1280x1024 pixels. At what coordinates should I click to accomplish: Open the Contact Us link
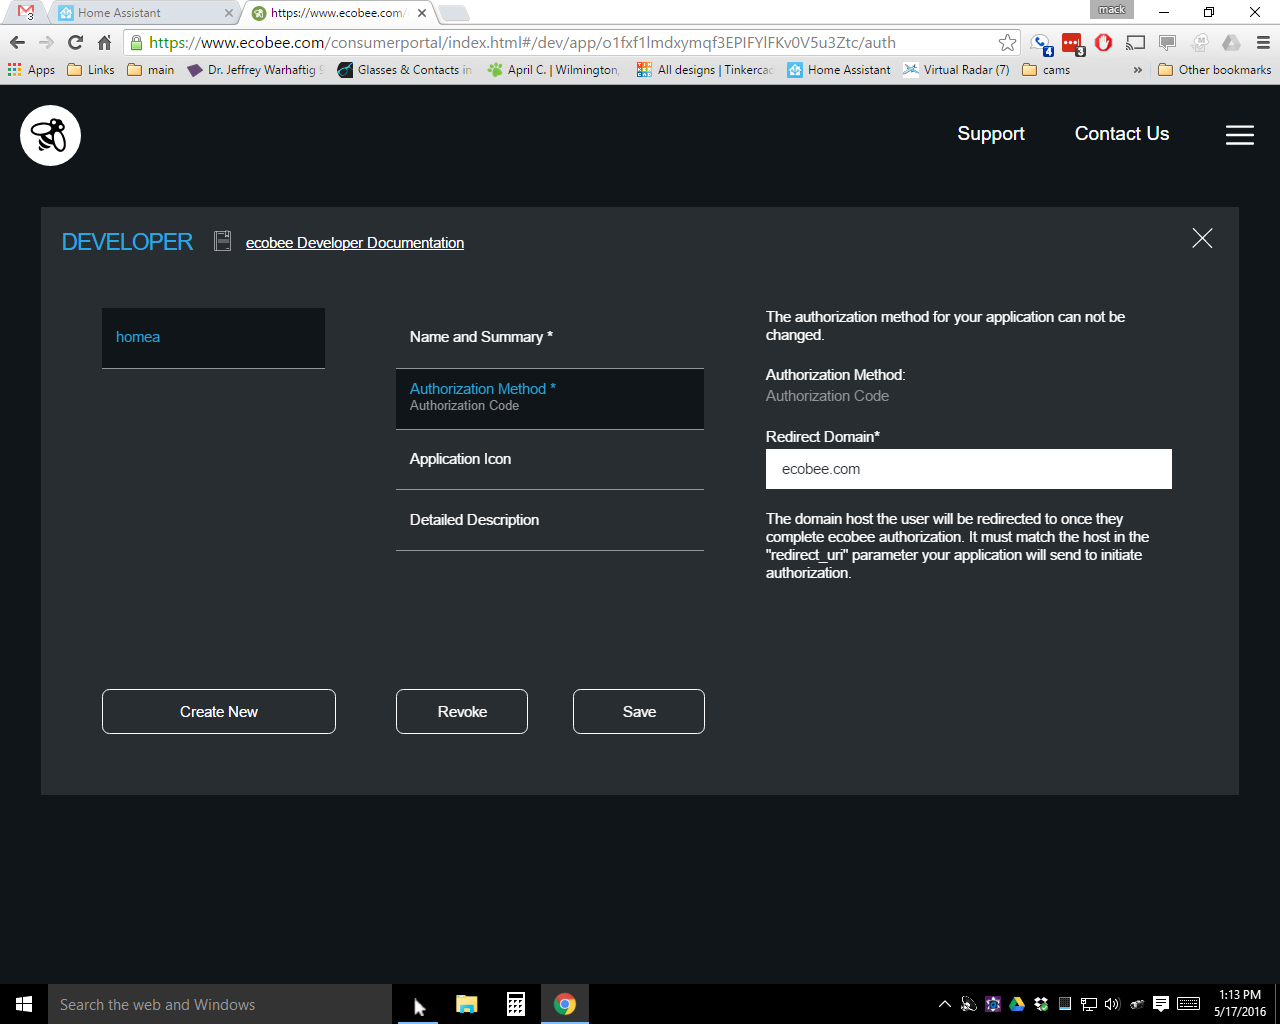point(1122,134)
